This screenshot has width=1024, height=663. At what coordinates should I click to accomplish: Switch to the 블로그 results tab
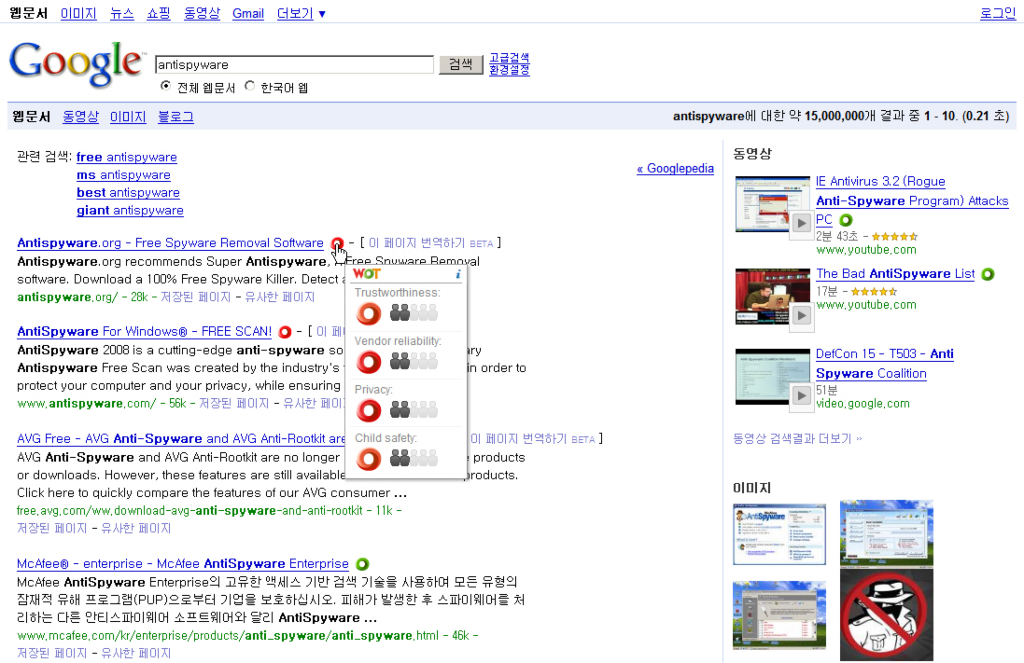[176, 117]
